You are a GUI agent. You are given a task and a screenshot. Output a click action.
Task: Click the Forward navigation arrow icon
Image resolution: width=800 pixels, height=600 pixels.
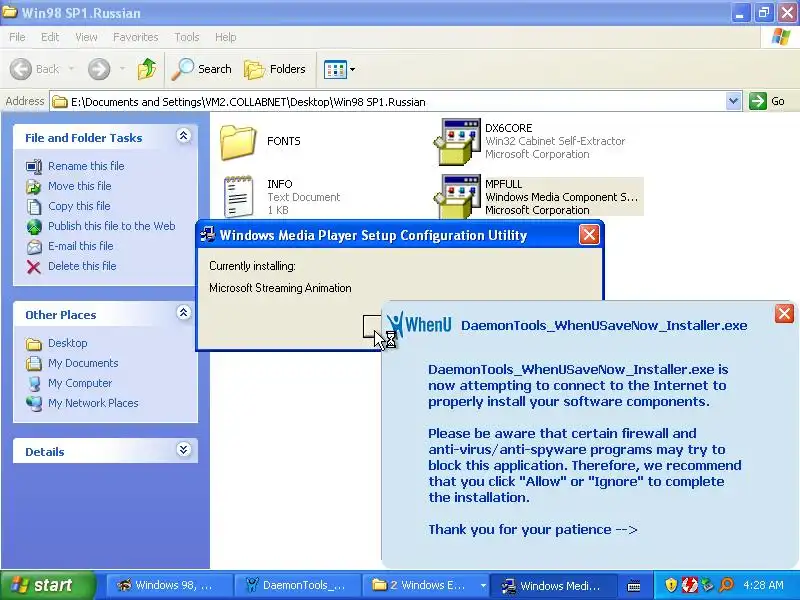point(99,69)
